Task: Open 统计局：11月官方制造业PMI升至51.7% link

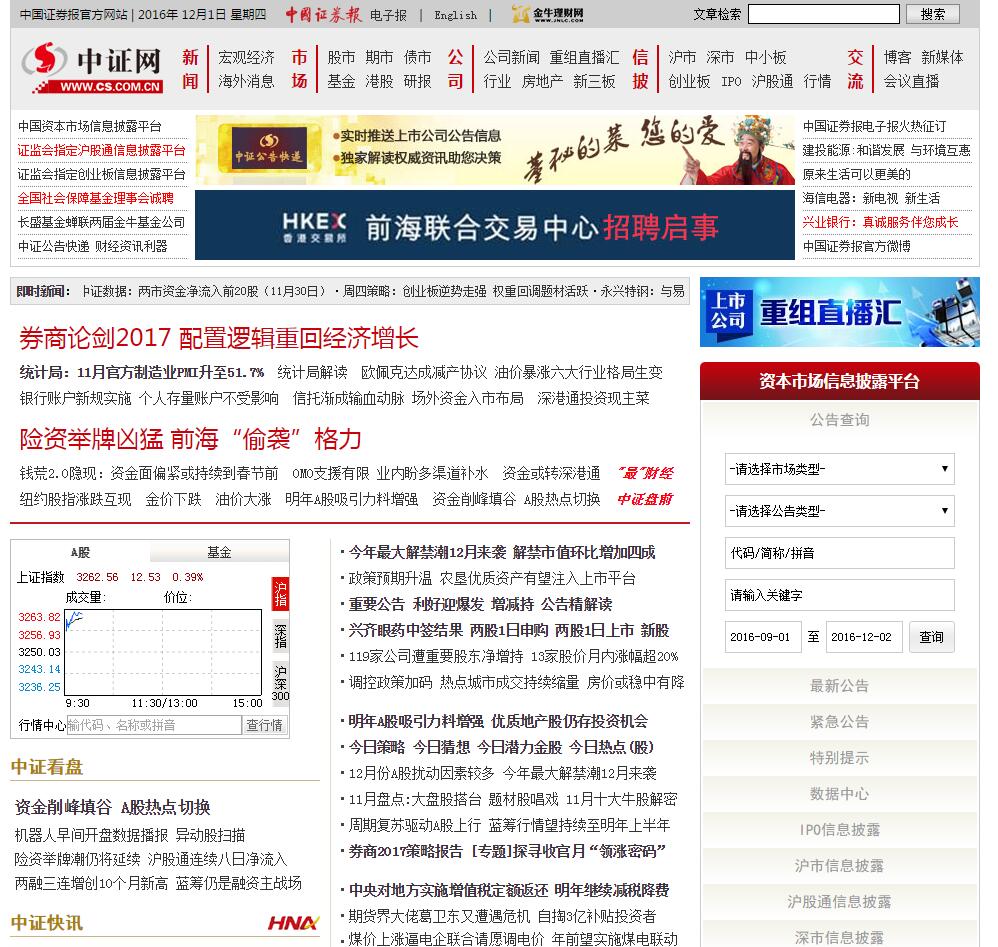Action: (x=142, y=372)
